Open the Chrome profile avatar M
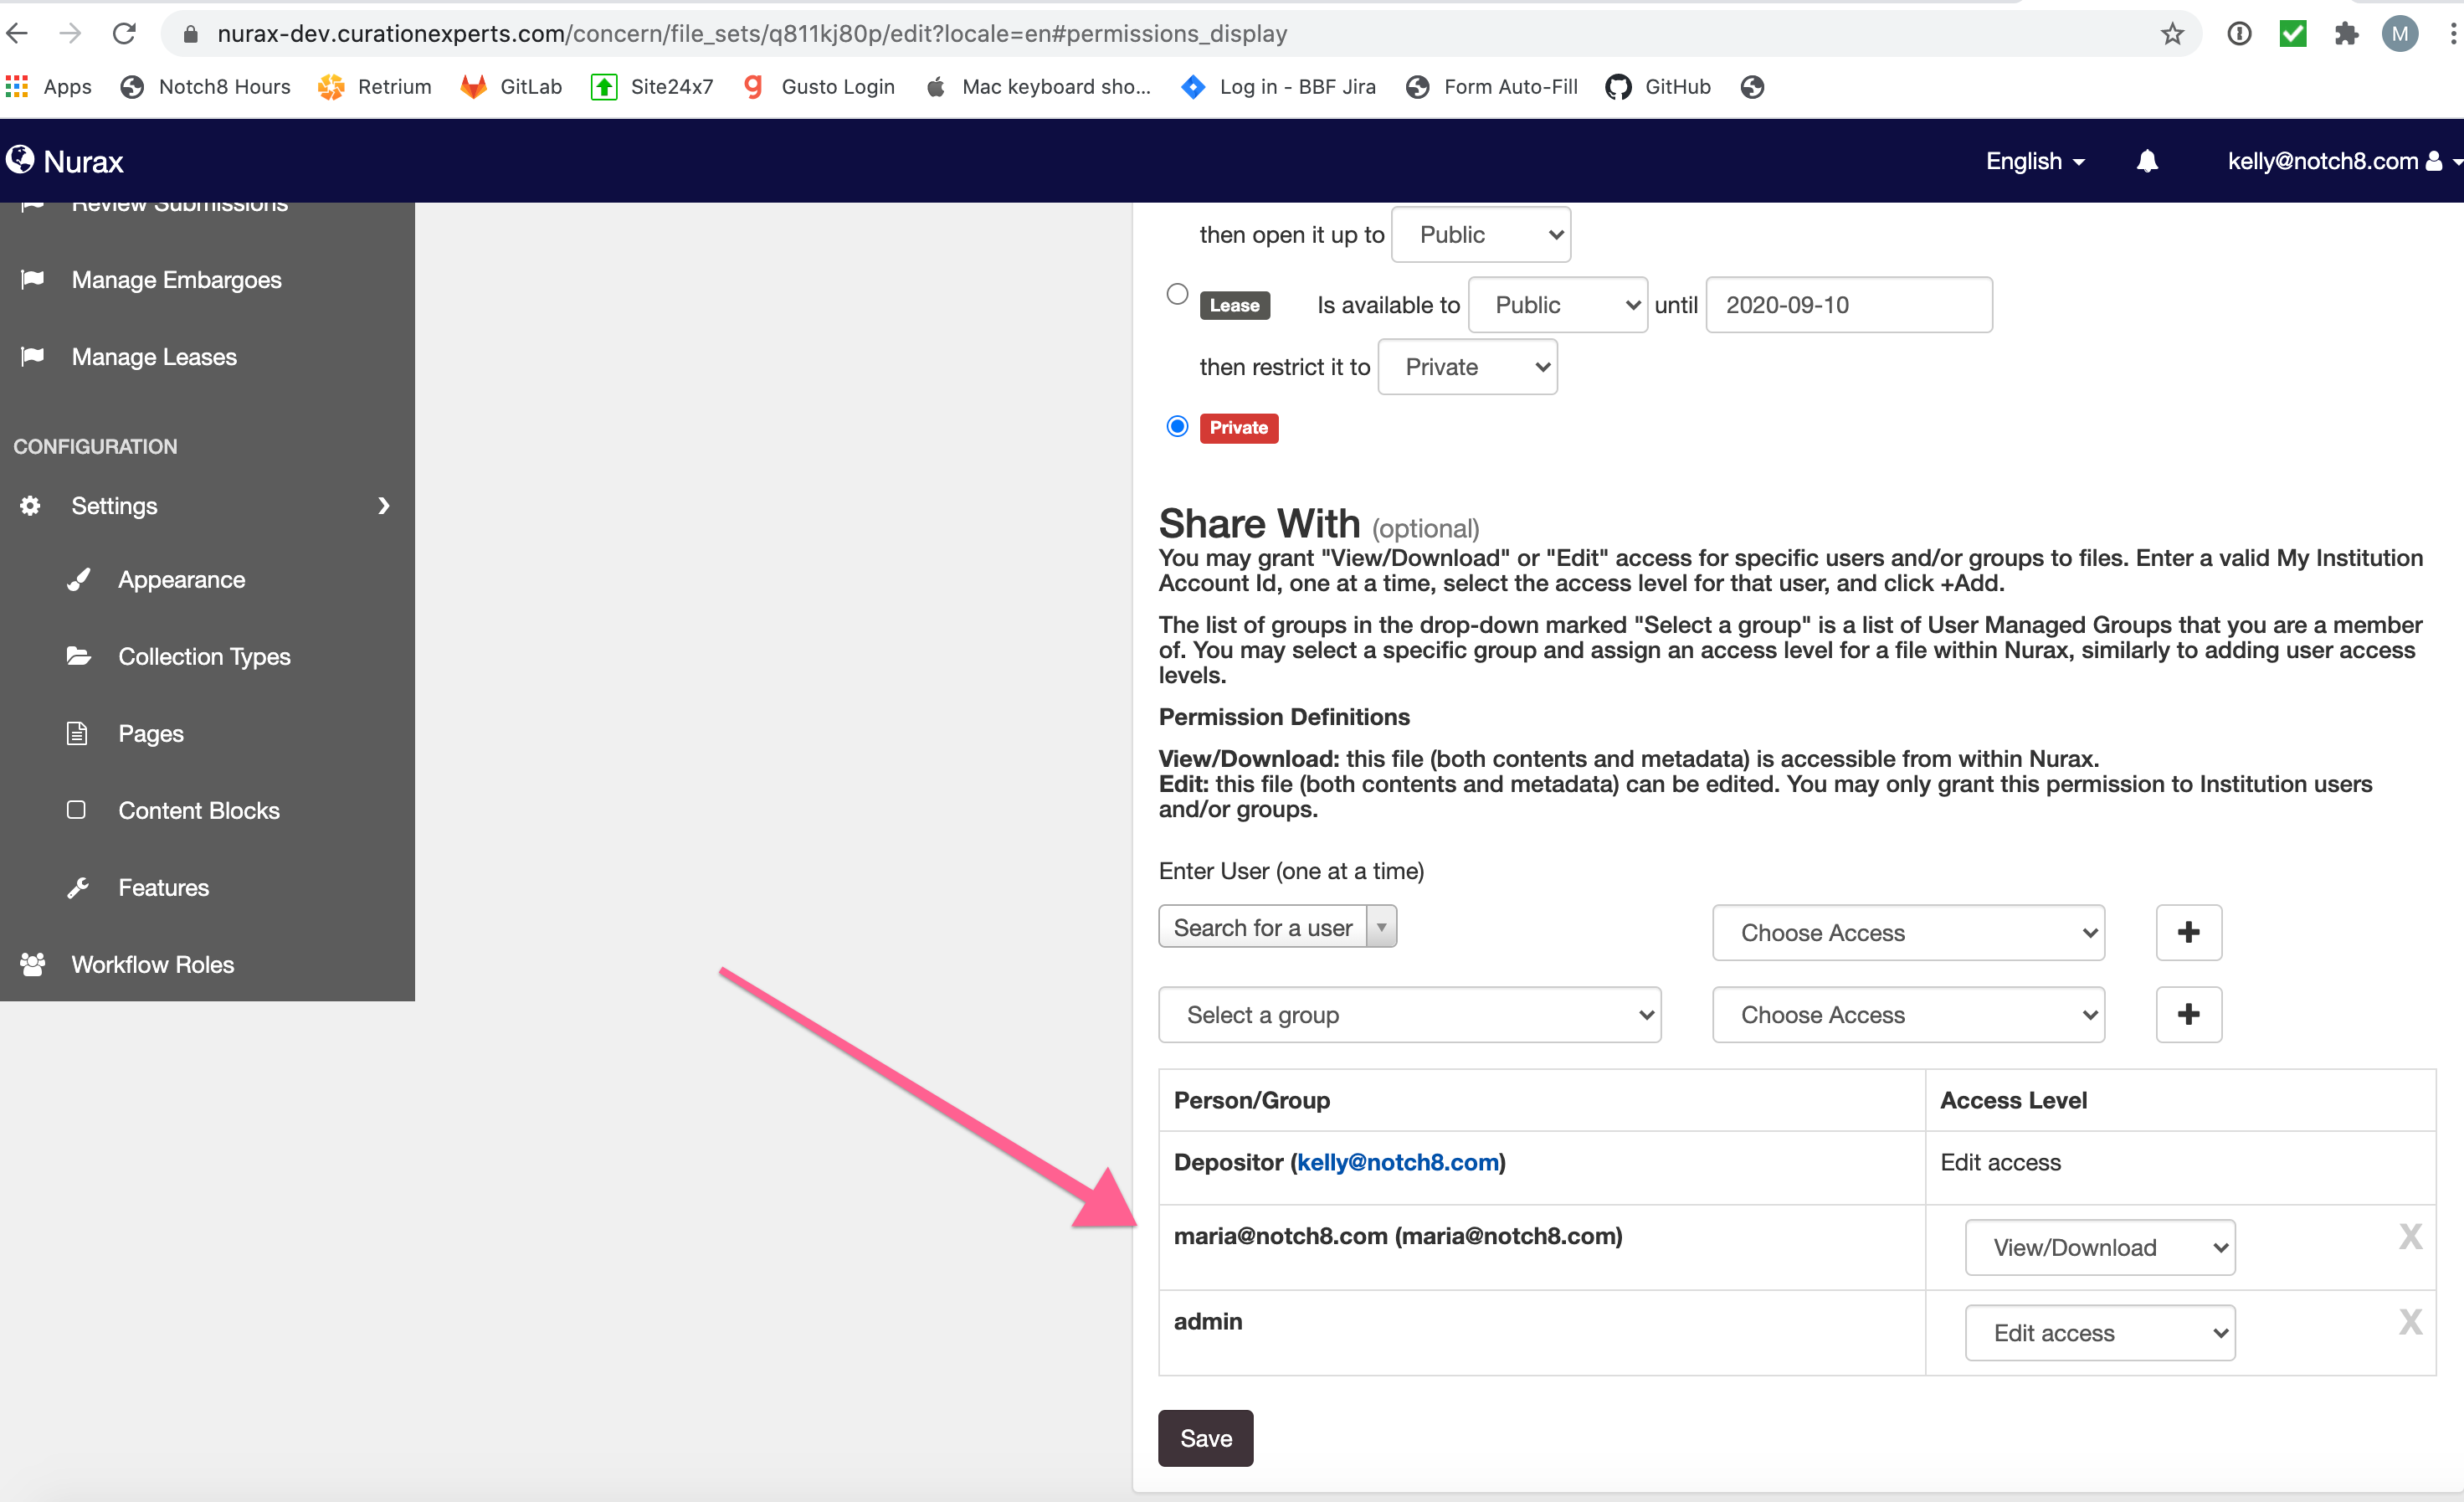The height and width of the screenshot is (1502, 2464). pos(2400,34)
